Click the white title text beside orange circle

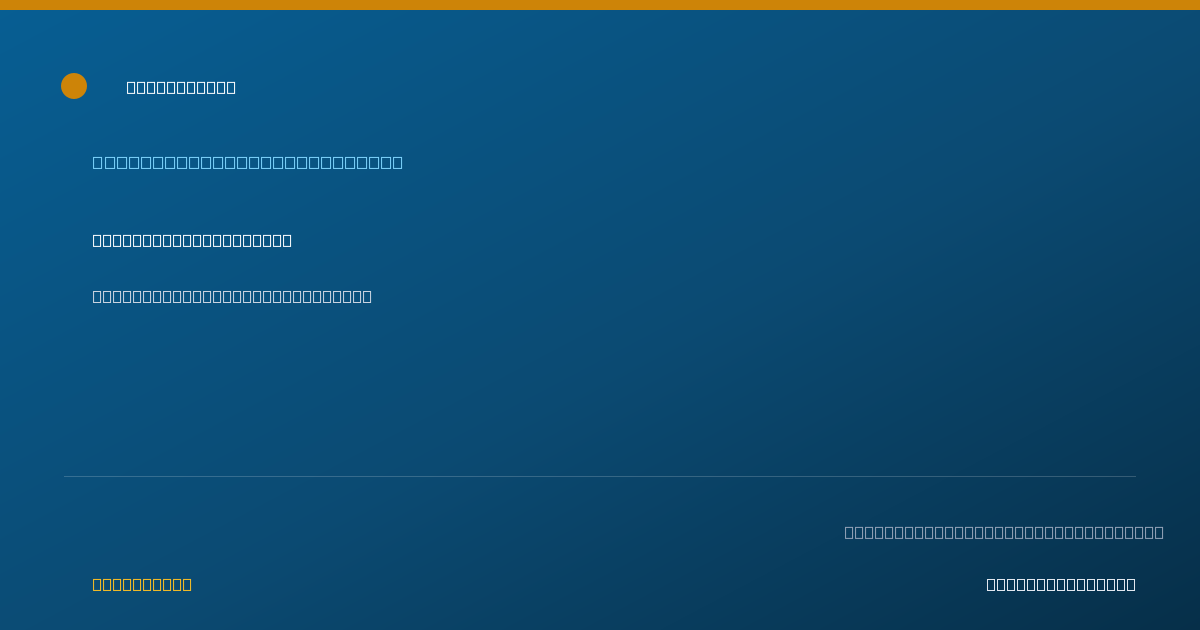pyautogui.click(x=181, y=87)
